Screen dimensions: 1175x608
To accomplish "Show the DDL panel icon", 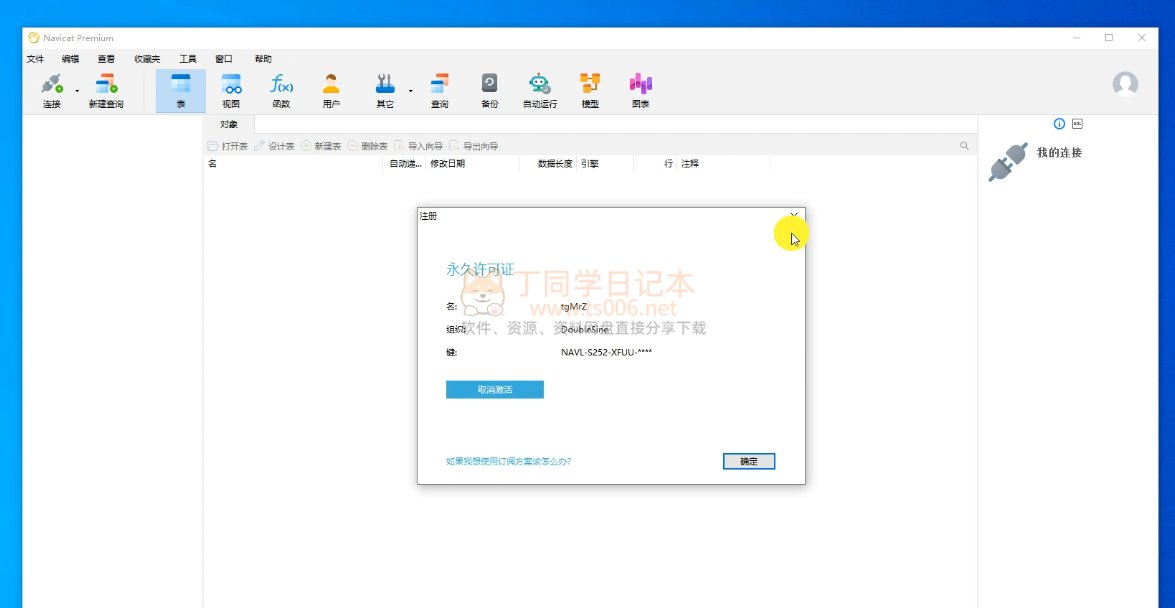I will (1077, 124).
